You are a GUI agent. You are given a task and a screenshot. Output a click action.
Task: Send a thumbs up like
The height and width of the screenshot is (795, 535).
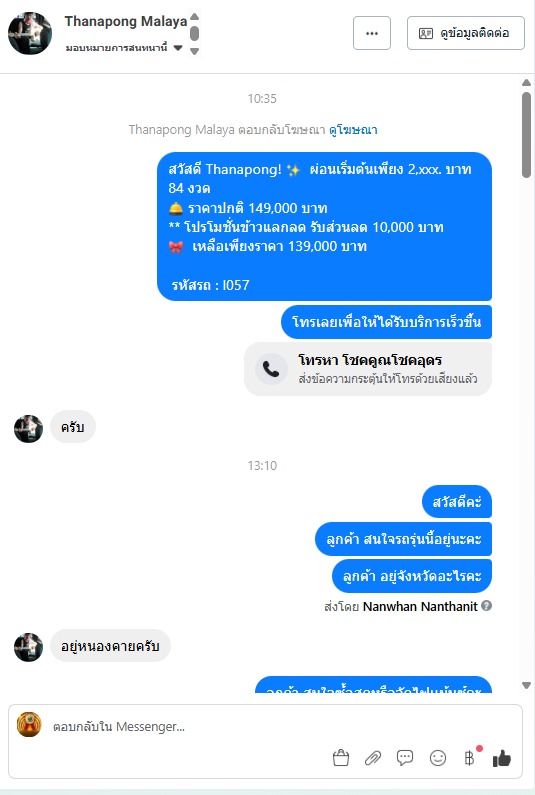502,758
